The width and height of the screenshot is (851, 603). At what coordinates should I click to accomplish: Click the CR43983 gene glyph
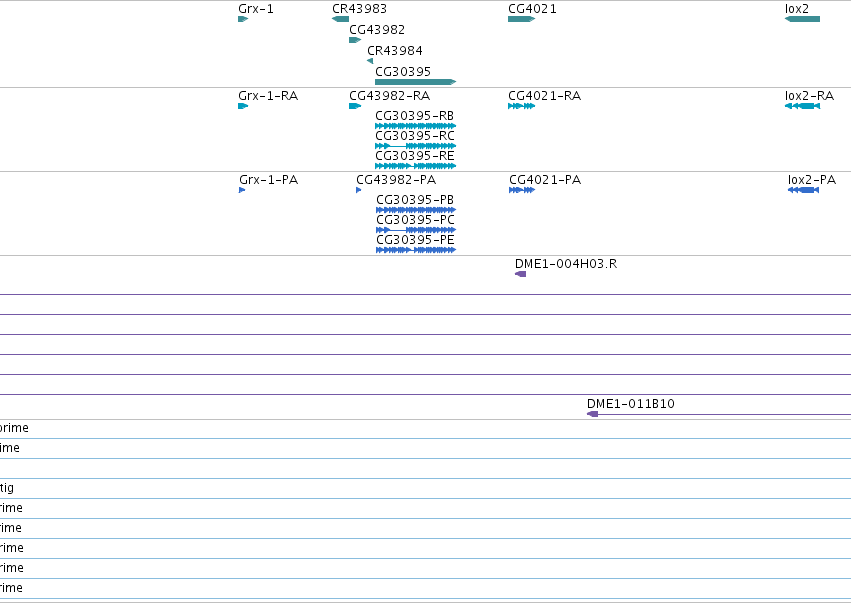pos(340,19)
